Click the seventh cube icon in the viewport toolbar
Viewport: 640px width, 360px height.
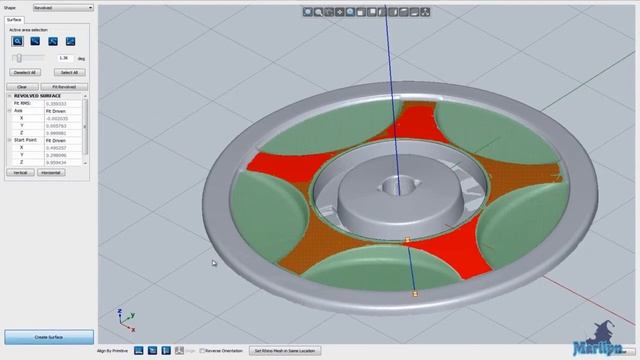[x=371, y=12]
